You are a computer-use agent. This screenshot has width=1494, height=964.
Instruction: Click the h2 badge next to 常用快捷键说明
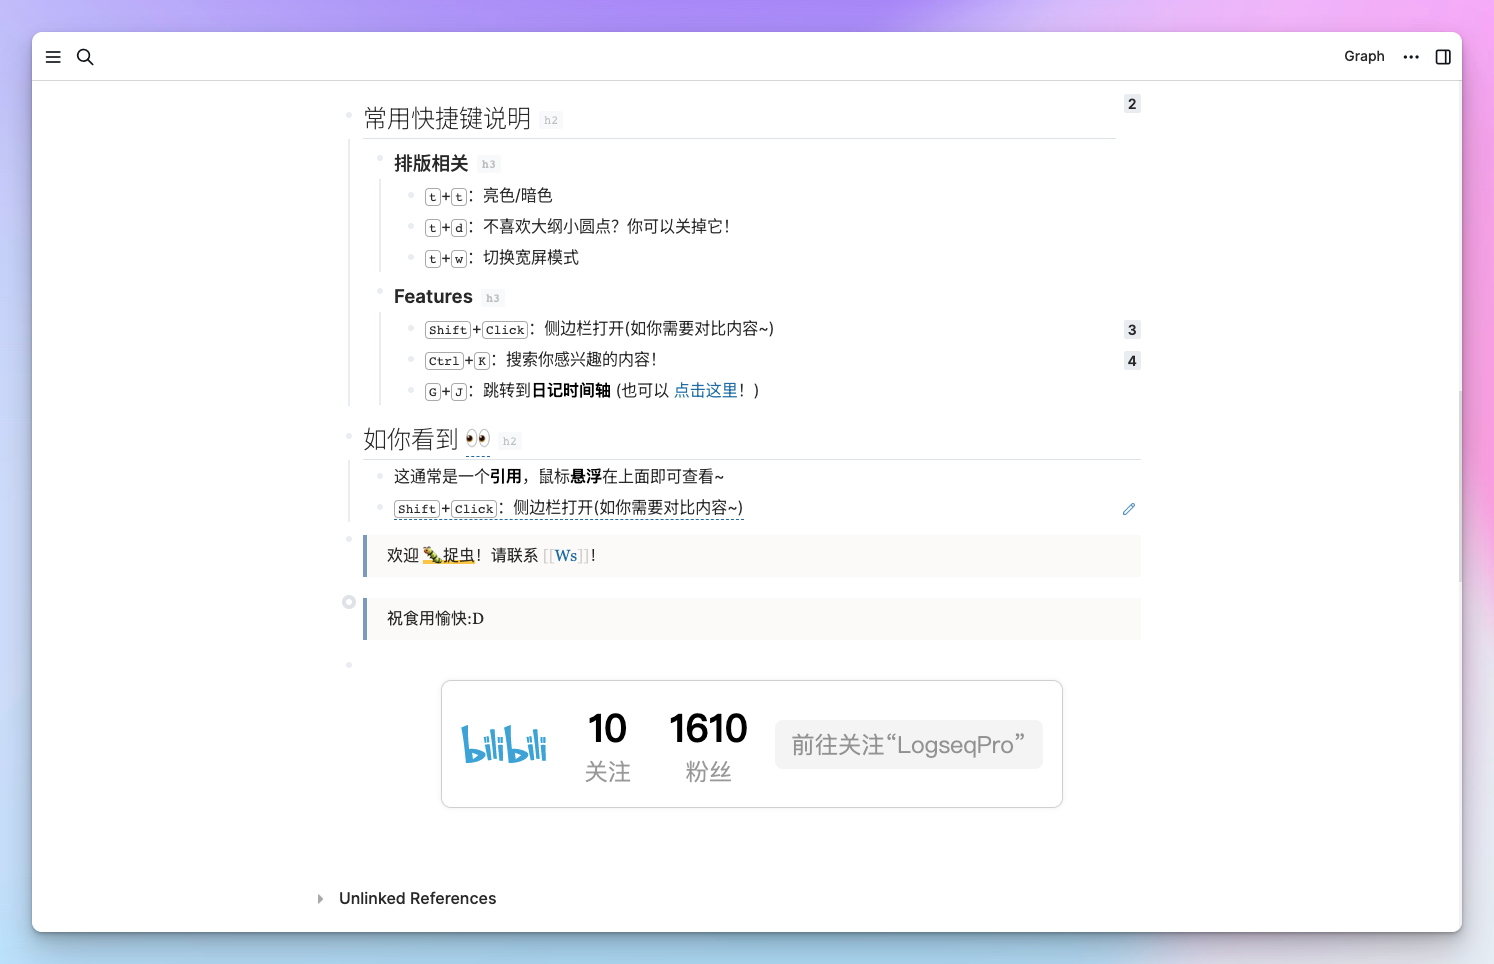click(x=551, y=120)
